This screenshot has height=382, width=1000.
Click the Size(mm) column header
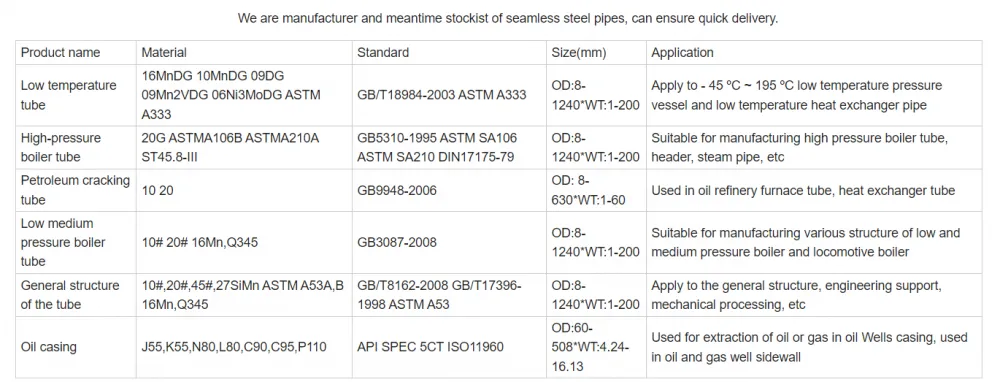click(x=596, y=52)
